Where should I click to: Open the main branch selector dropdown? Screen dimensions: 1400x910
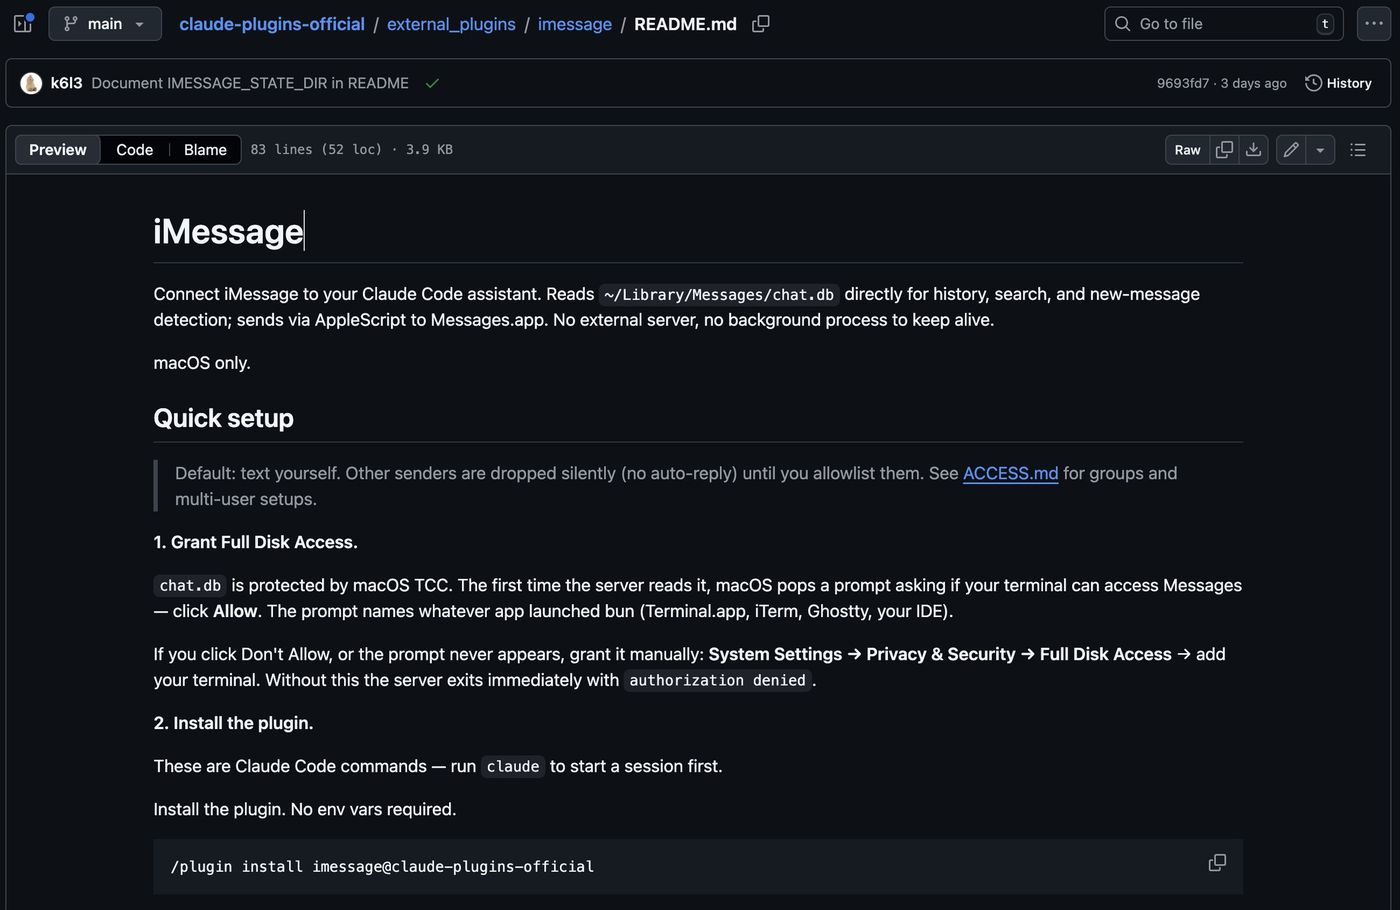pyautogui.click(x=105, y=23)
